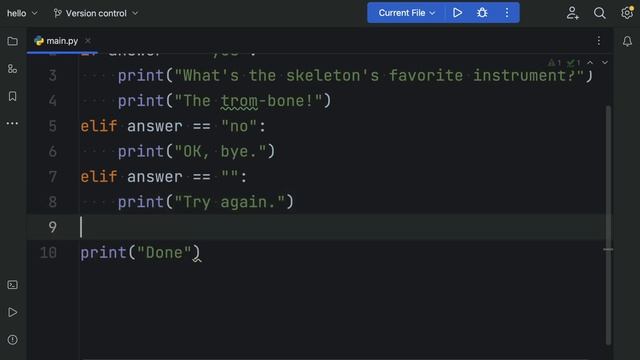Show more tool windows ellipsis
640x360 pixels.
click(12, 123)
